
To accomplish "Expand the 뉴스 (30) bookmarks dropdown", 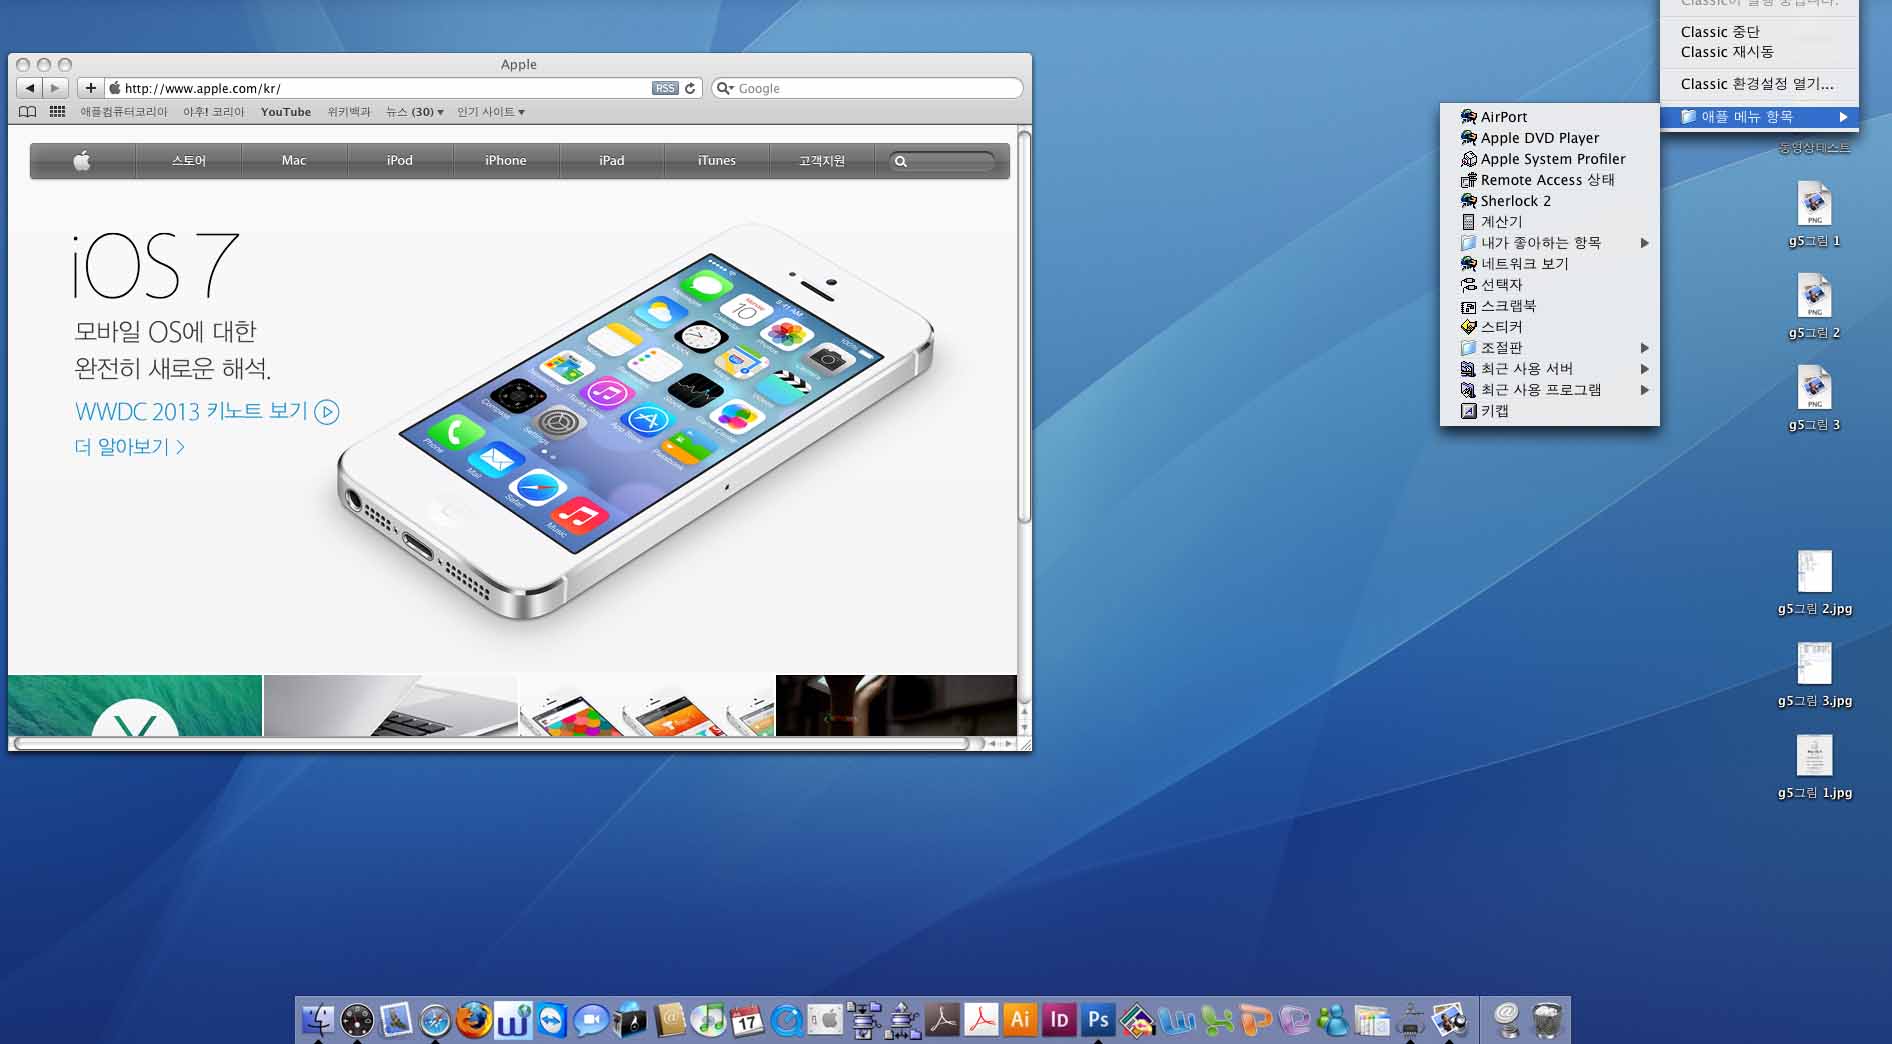I will 414,112.
